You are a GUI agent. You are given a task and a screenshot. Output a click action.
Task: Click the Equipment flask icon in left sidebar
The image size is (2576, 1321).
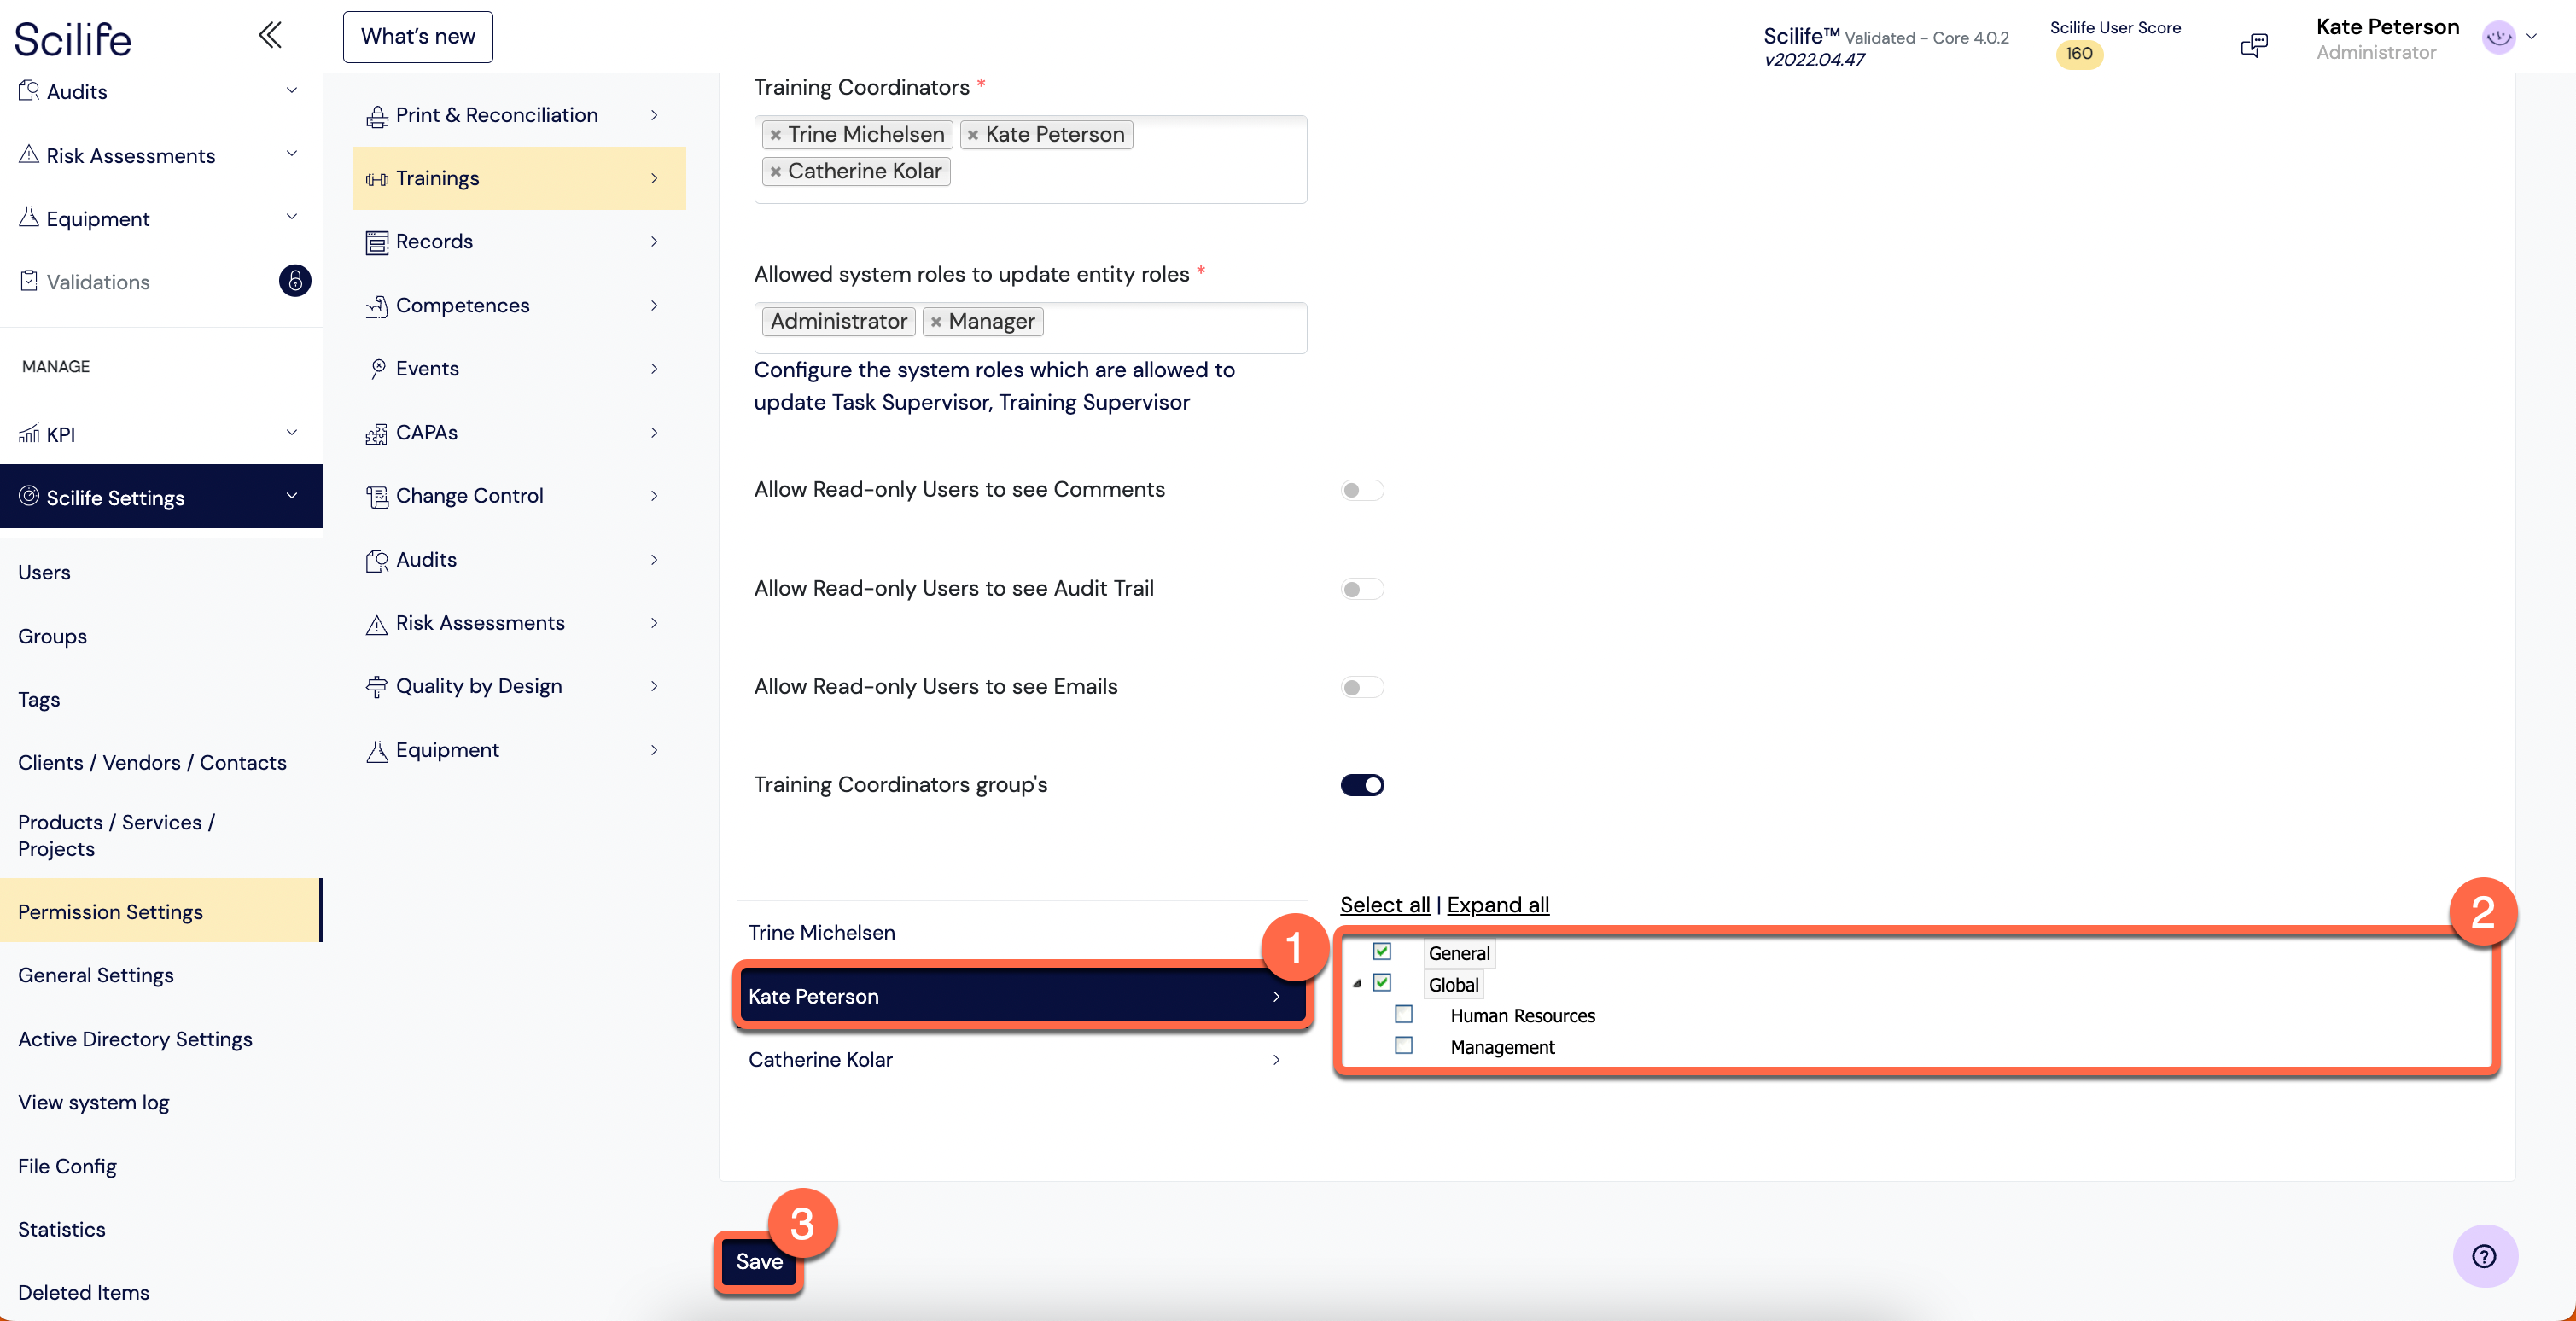coord(29,217)
